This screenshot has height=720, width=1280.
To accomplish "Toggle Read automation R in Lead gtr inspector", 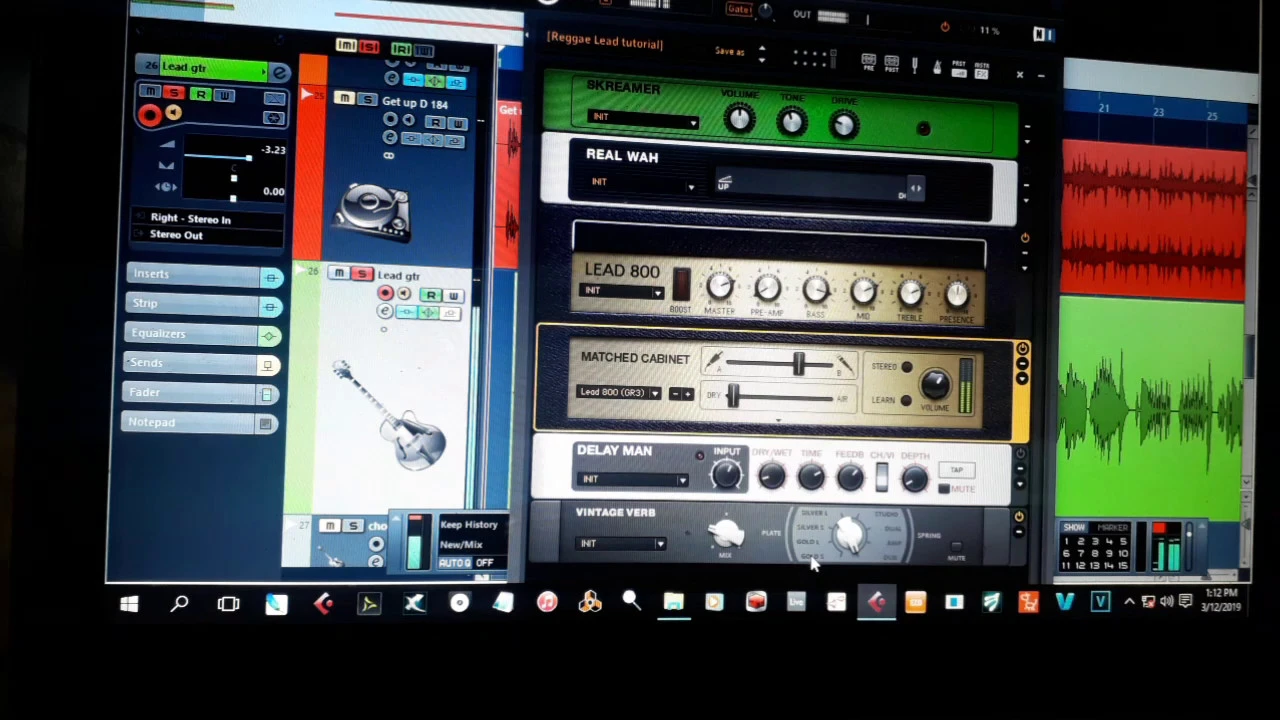I will 200,95.
